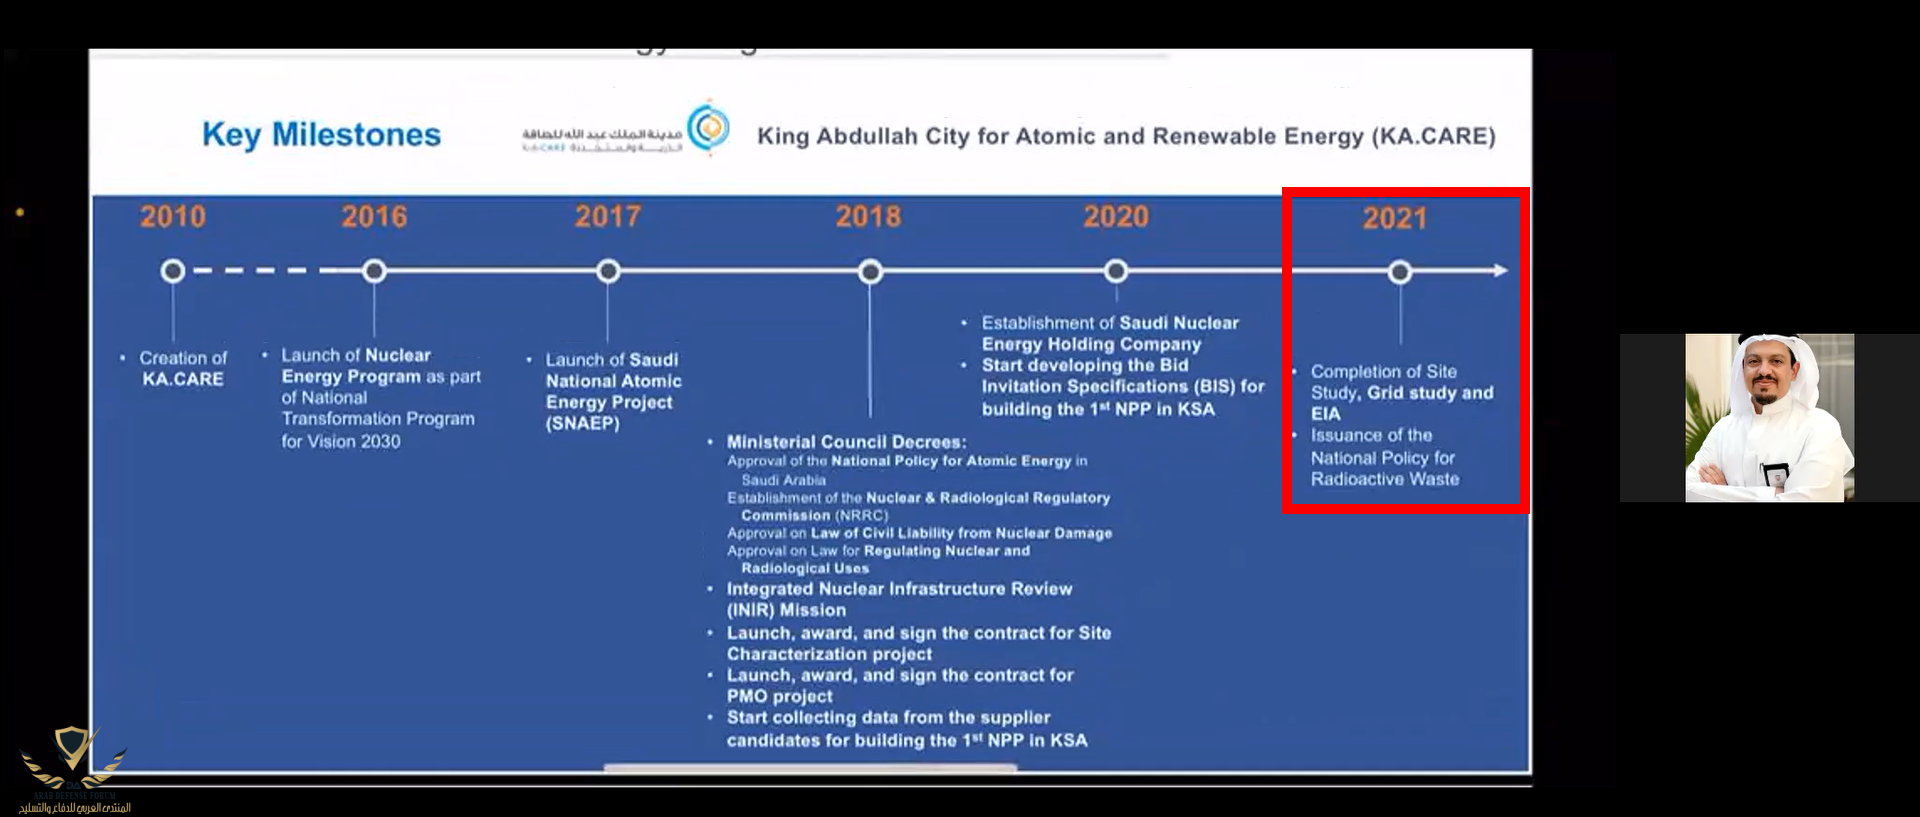Click the "PMO project" contract bullet
Screen dimensions: 1920x817
(x=890, y=686)
